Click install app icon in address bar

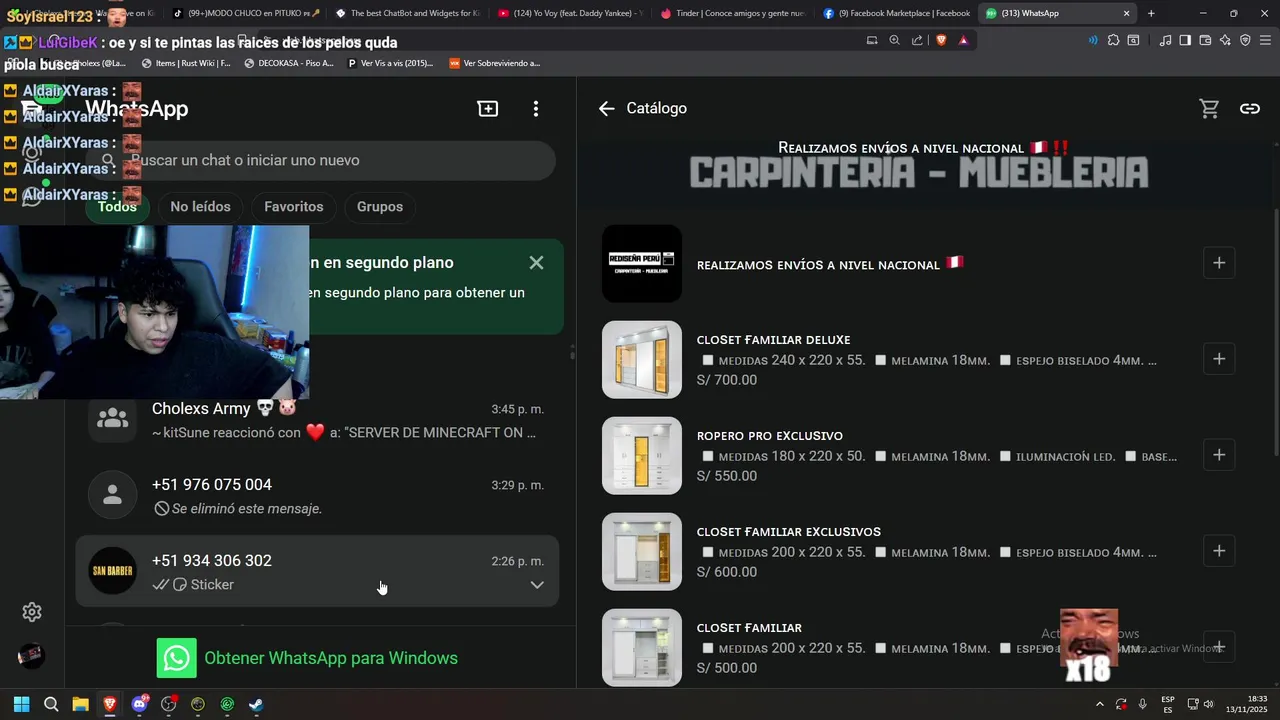click(x=872, y=40)
